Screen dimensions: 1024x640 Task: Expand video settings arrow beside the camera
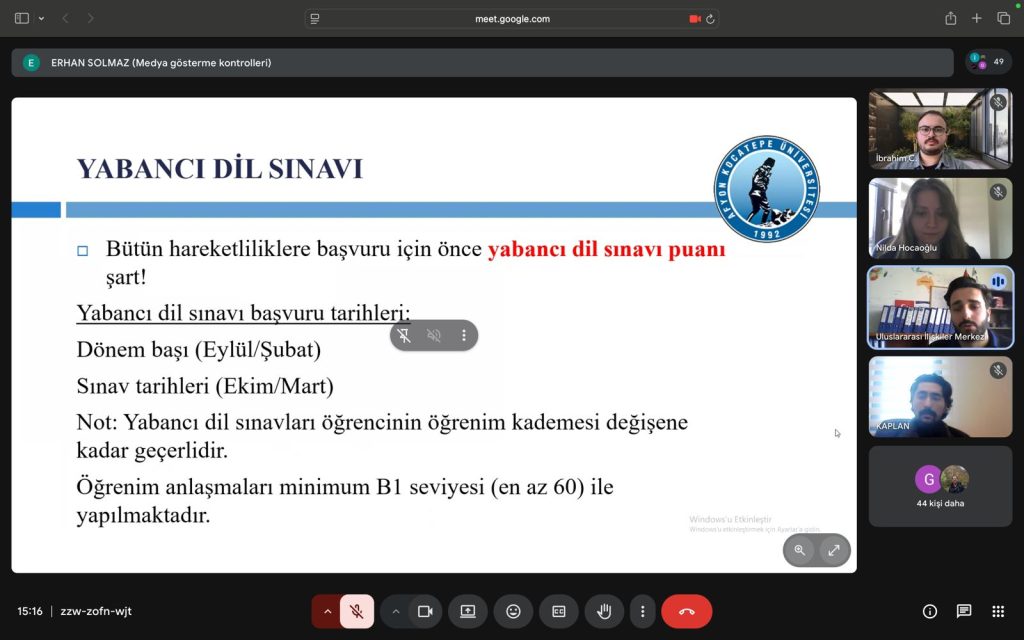coord(396,611)
